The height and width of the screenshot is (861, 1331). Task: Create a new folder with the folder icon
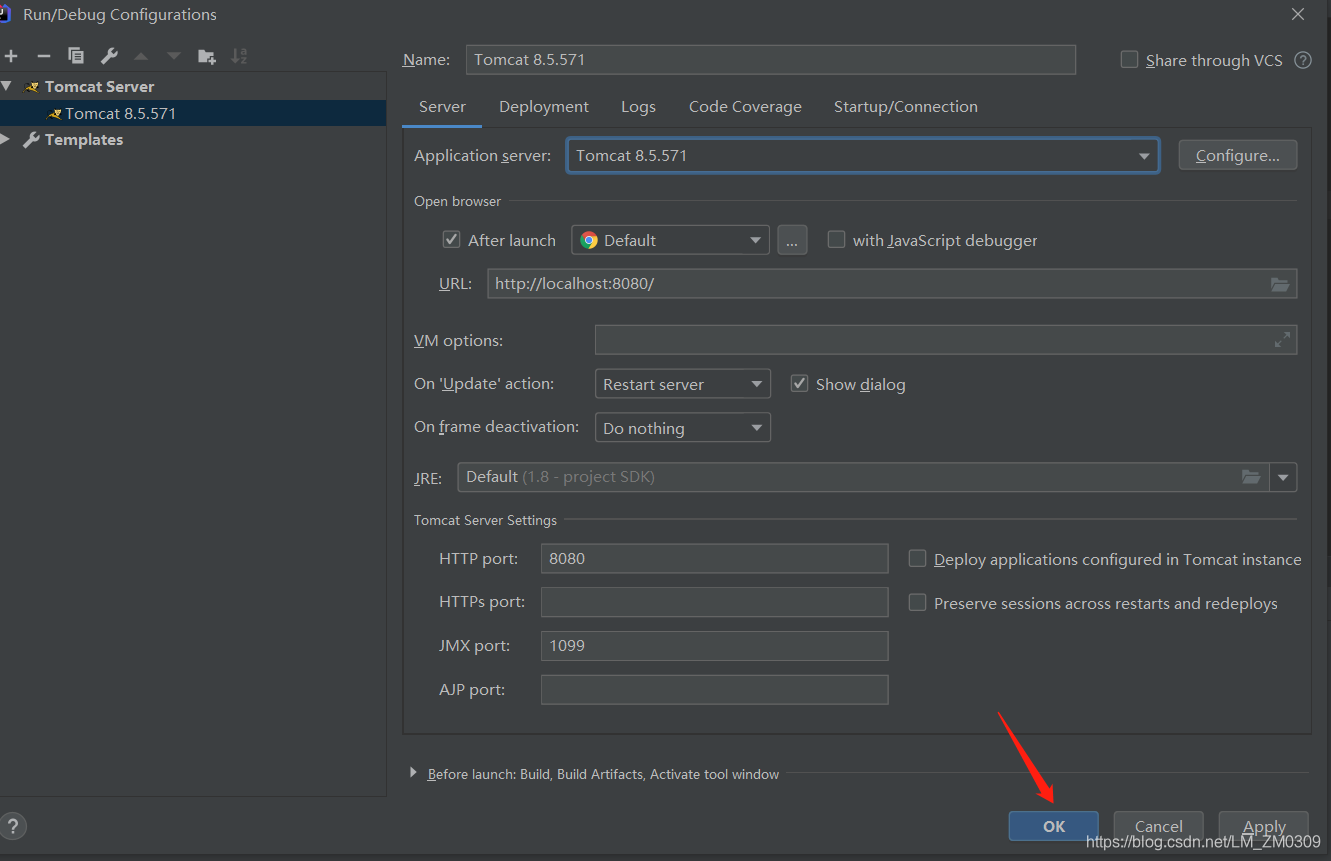coord(207,56)
